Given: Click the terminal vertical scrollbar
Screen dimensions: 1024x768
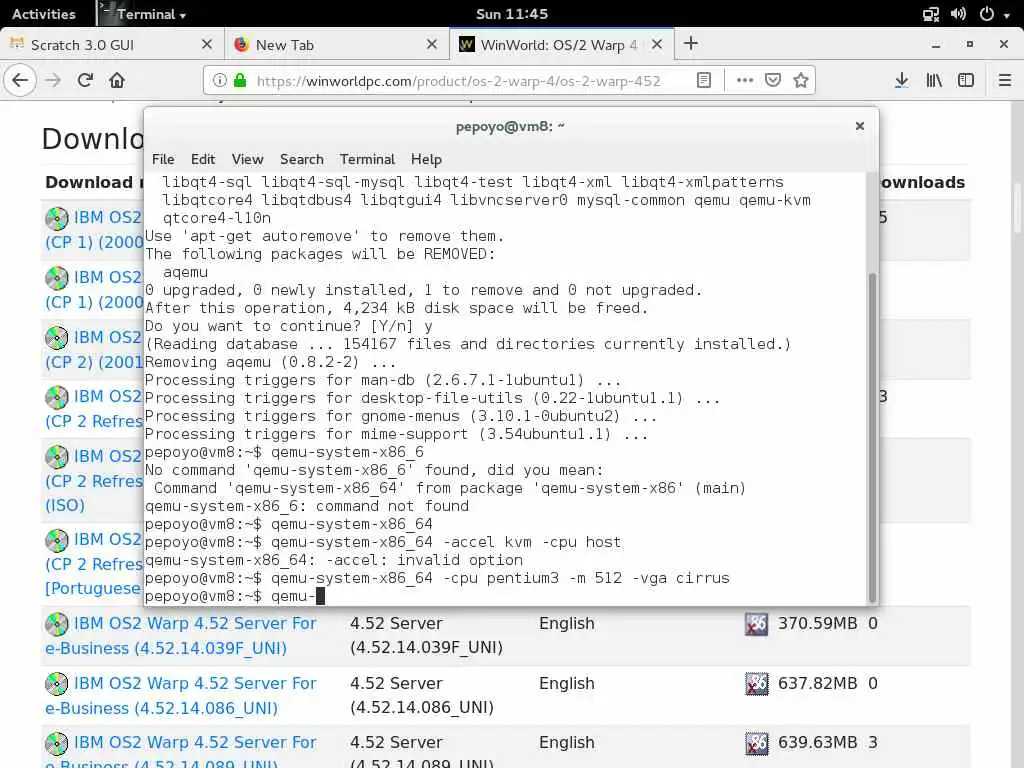Looking at the screenshot, I should pyautogui.click(x=872, y=438).
